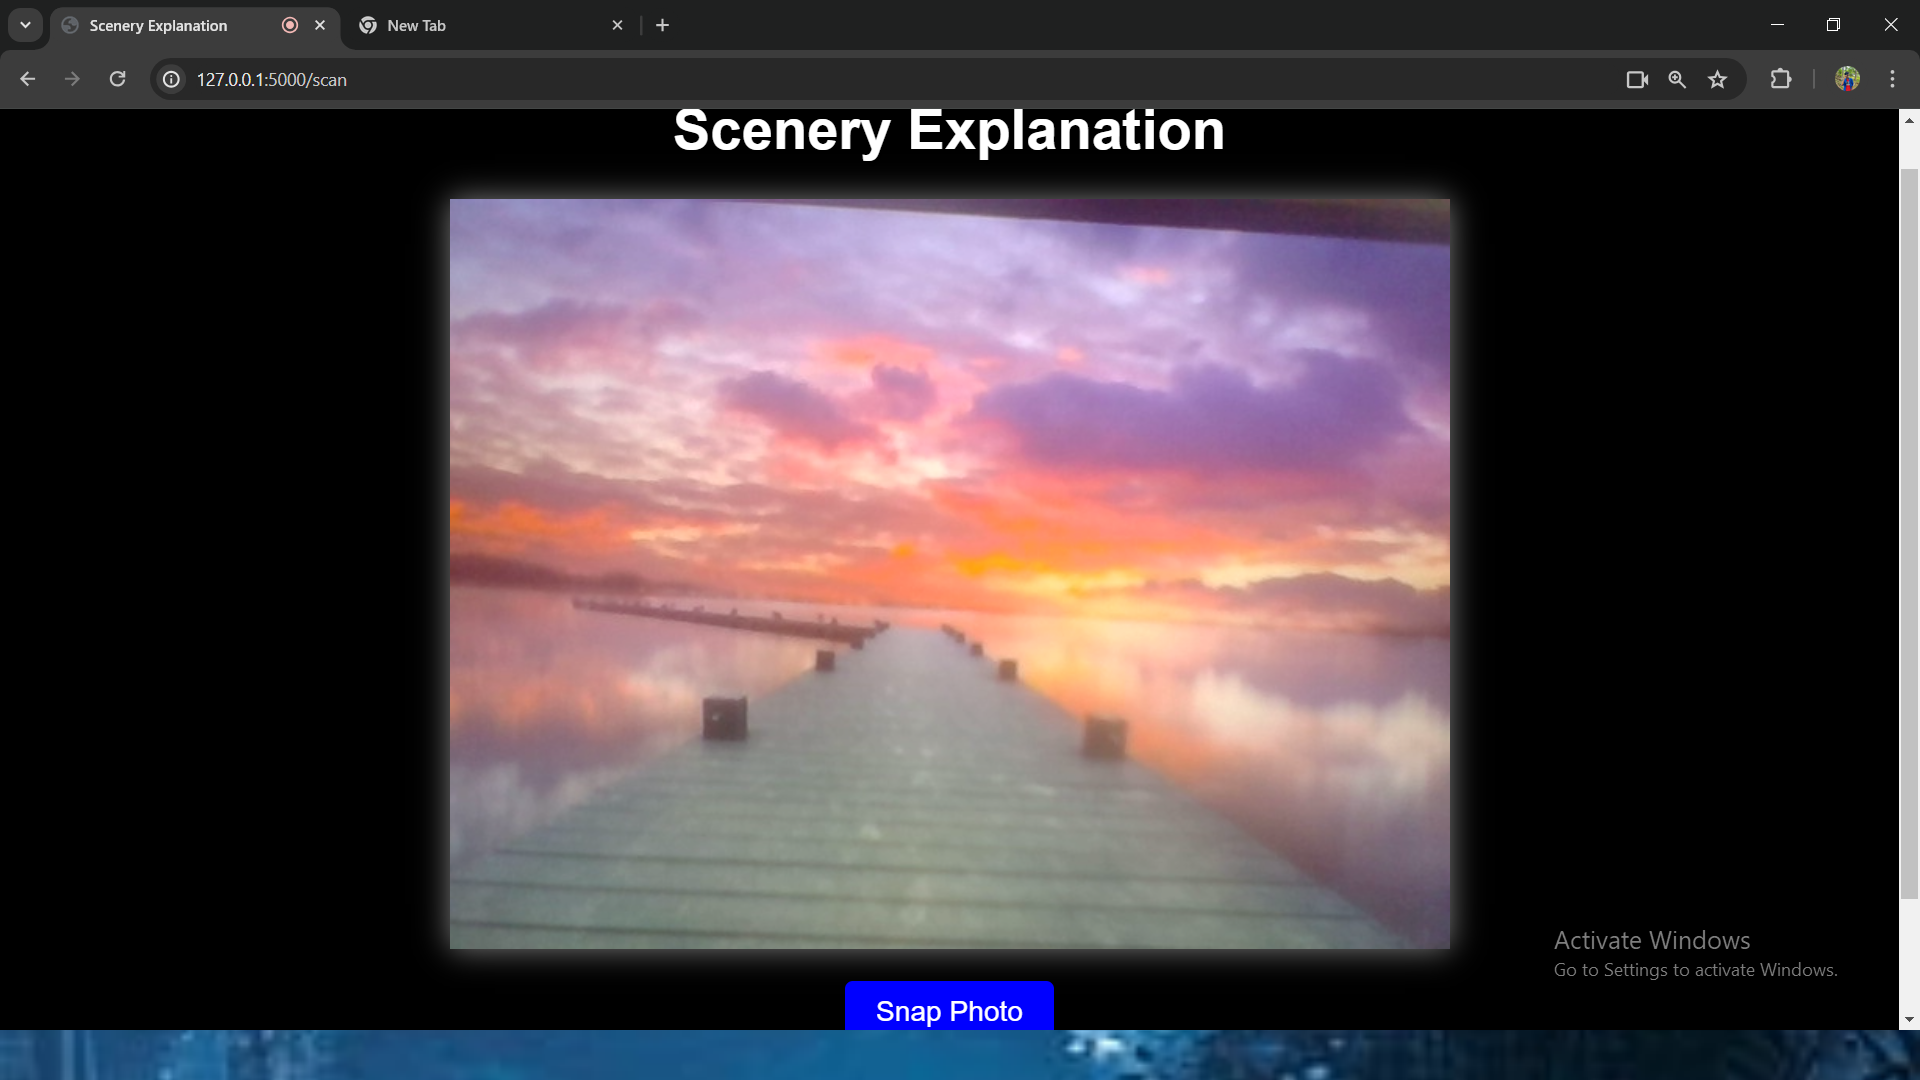The height and width of the screenshot is (1080, 1920).
Task: Click the camera access icon in address bar
Action: (x=1637, y=79)
